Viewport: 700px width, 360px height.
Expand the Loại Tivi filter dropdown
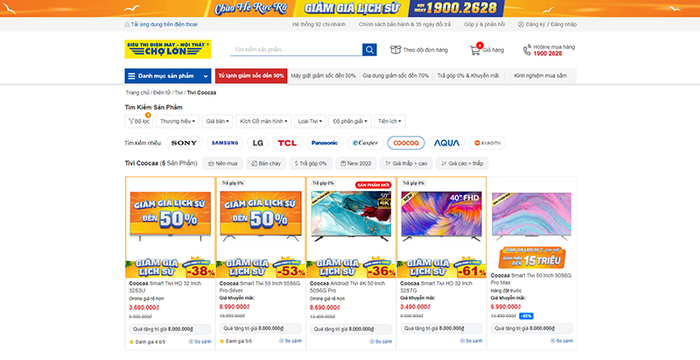click(310, 121)
